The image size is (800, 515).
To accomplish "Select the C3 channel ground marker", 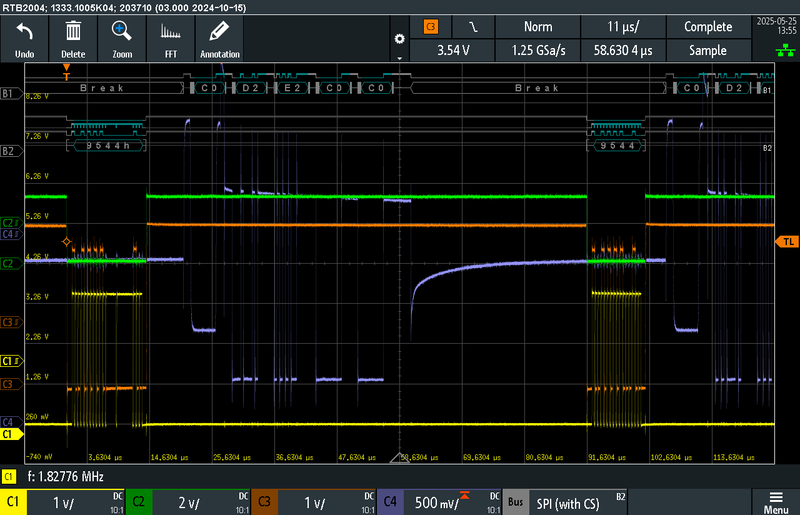I will pyautogui.click(x=11, y=384).
